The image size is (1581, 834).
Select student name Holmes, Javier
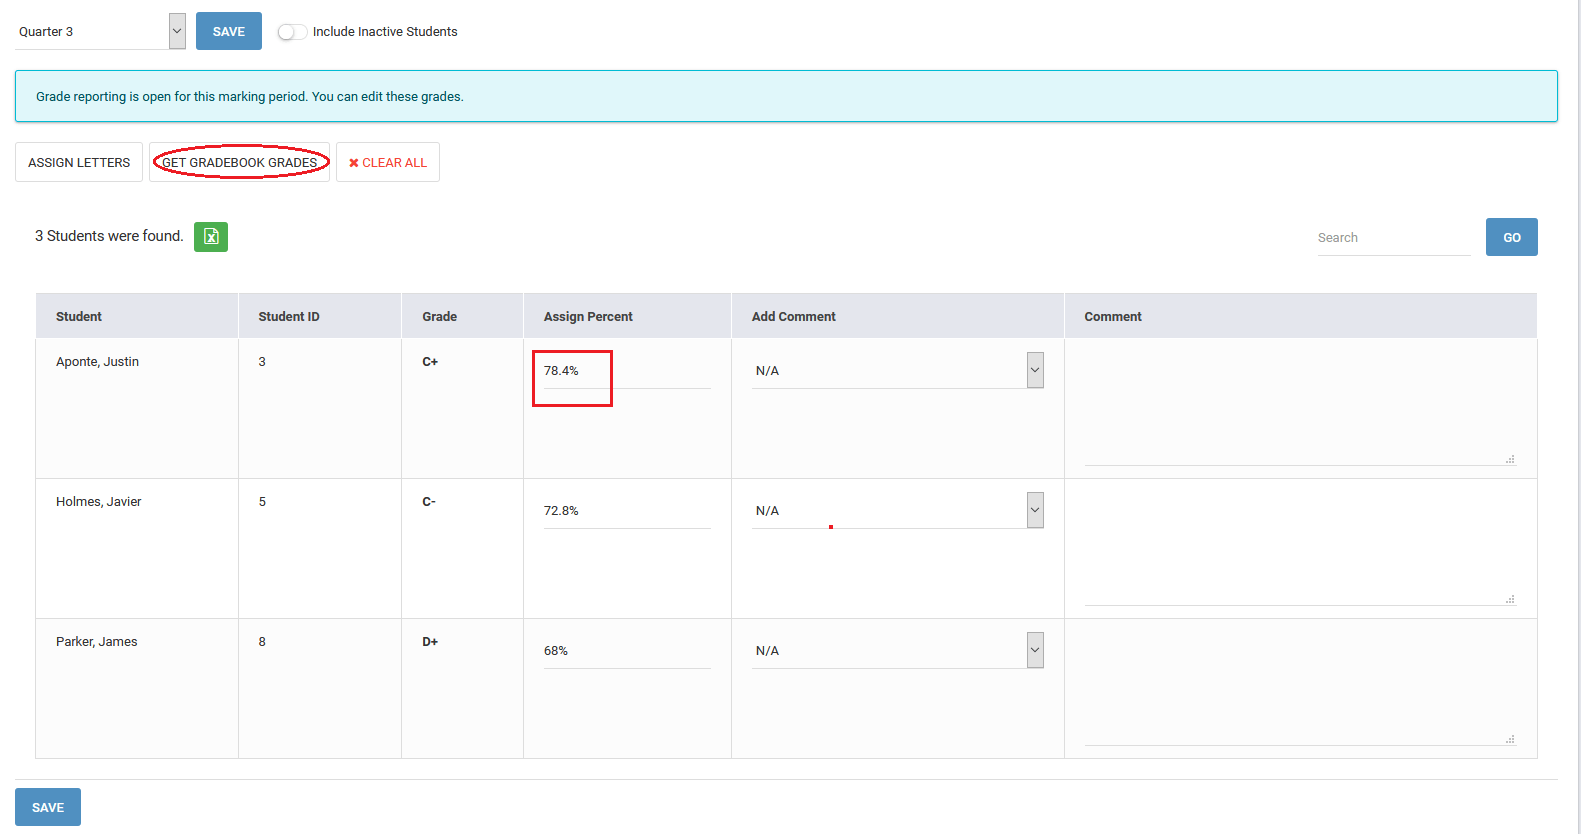pyautogui.click(x=99, y=502)
